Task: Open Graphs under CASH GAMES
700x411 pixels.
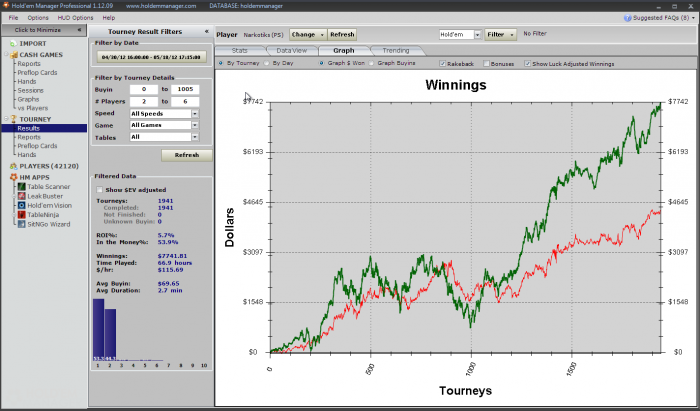Action: coord(28,99)
